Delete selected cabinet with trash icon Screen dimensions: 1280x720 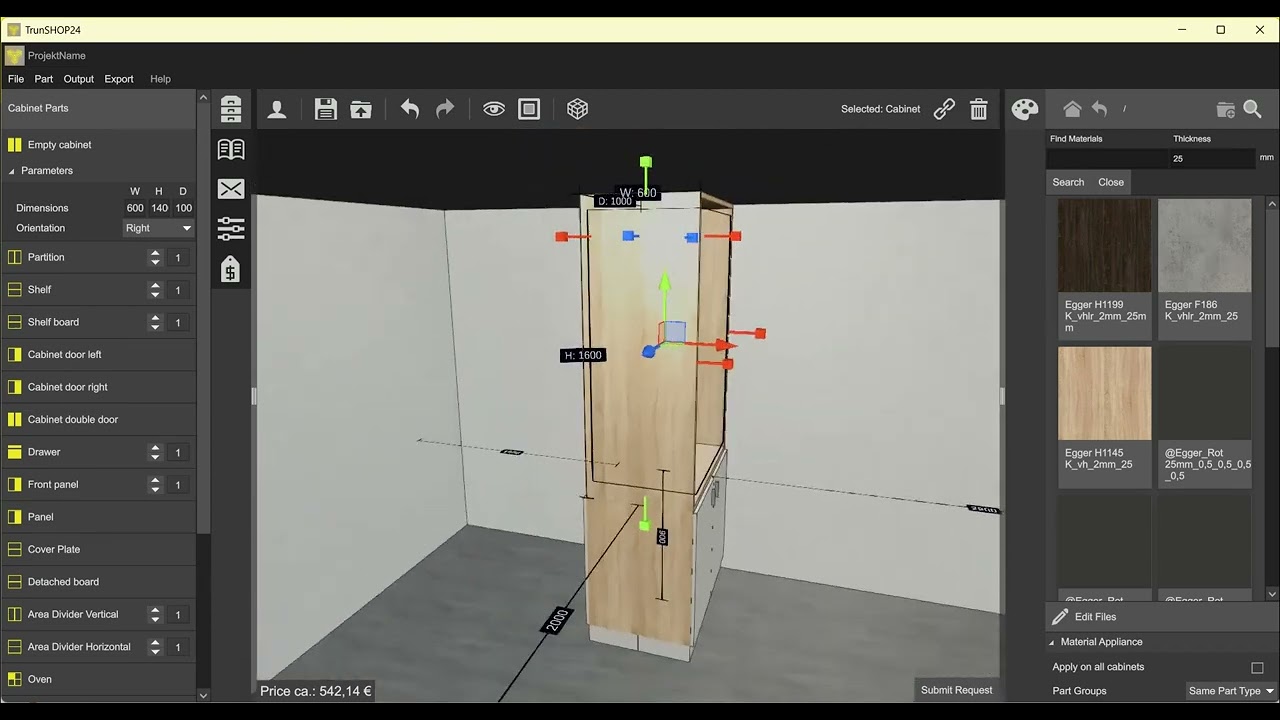pyautogui.click(x=979, y=109)
